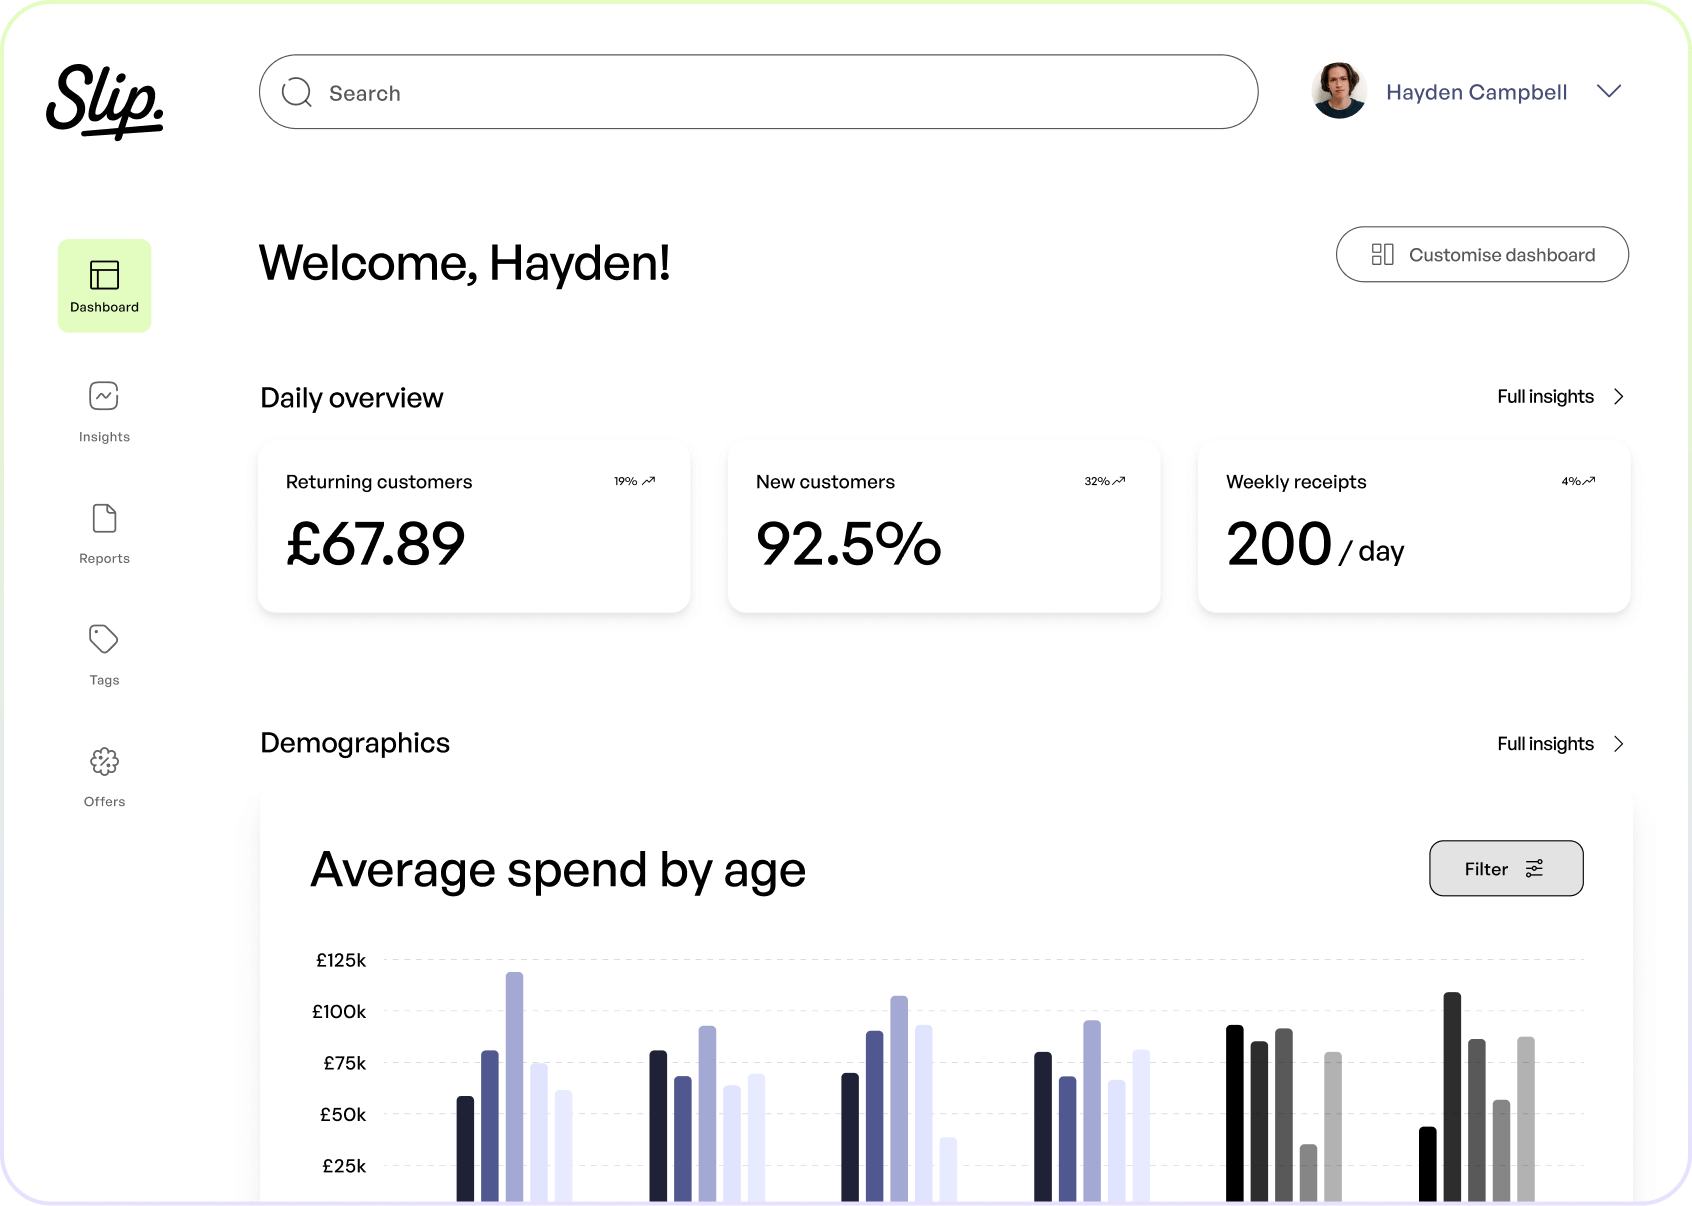
Task: Switch to the Dashboard section
Action: pyautogui.click(x=104, y=285)
